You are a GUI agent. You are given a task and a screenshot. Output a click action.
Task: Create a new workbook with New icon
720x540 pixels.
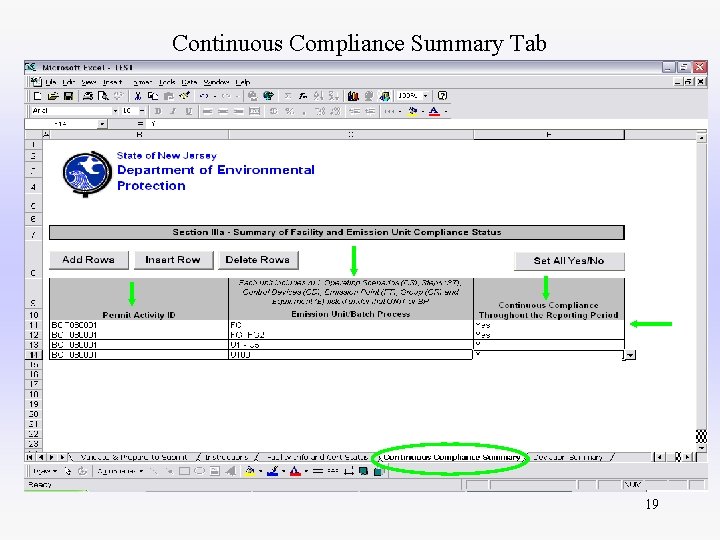[x=37, y=96]
